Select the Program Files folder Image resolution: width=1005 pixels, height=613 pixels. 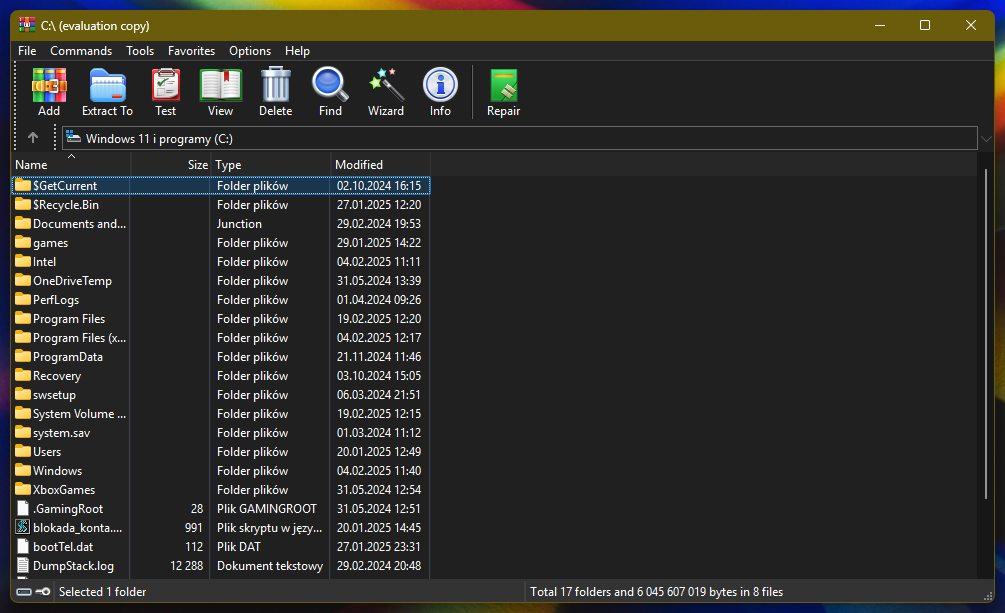coord(68,319)
